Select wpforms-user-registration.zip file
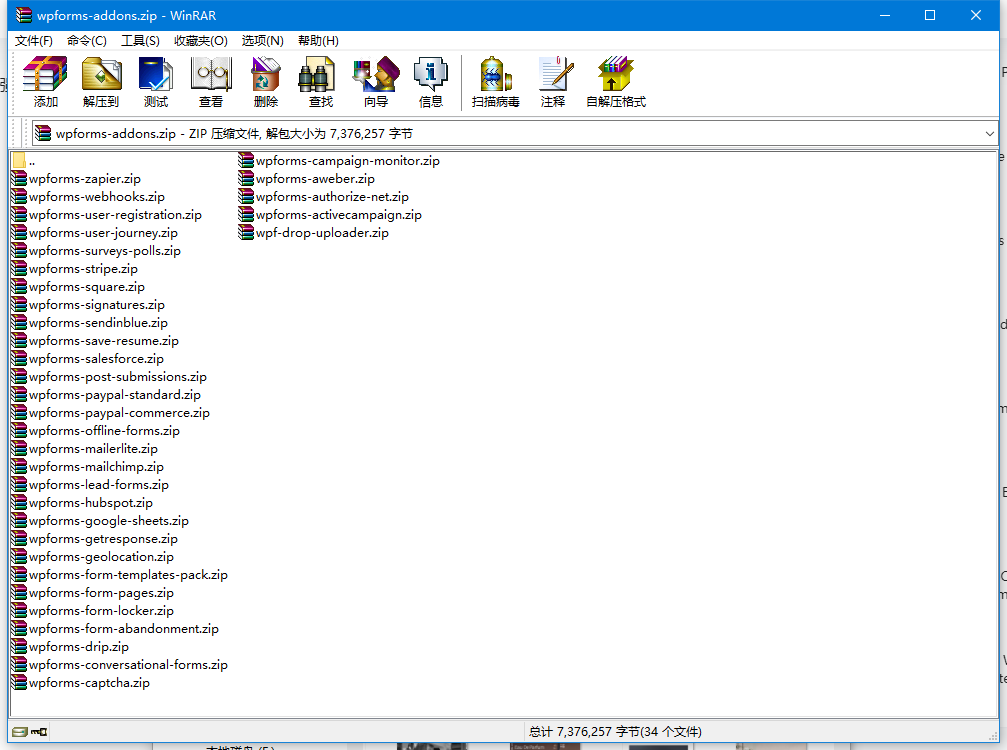This screenshot has width=1007, height=750. point(107,215)
